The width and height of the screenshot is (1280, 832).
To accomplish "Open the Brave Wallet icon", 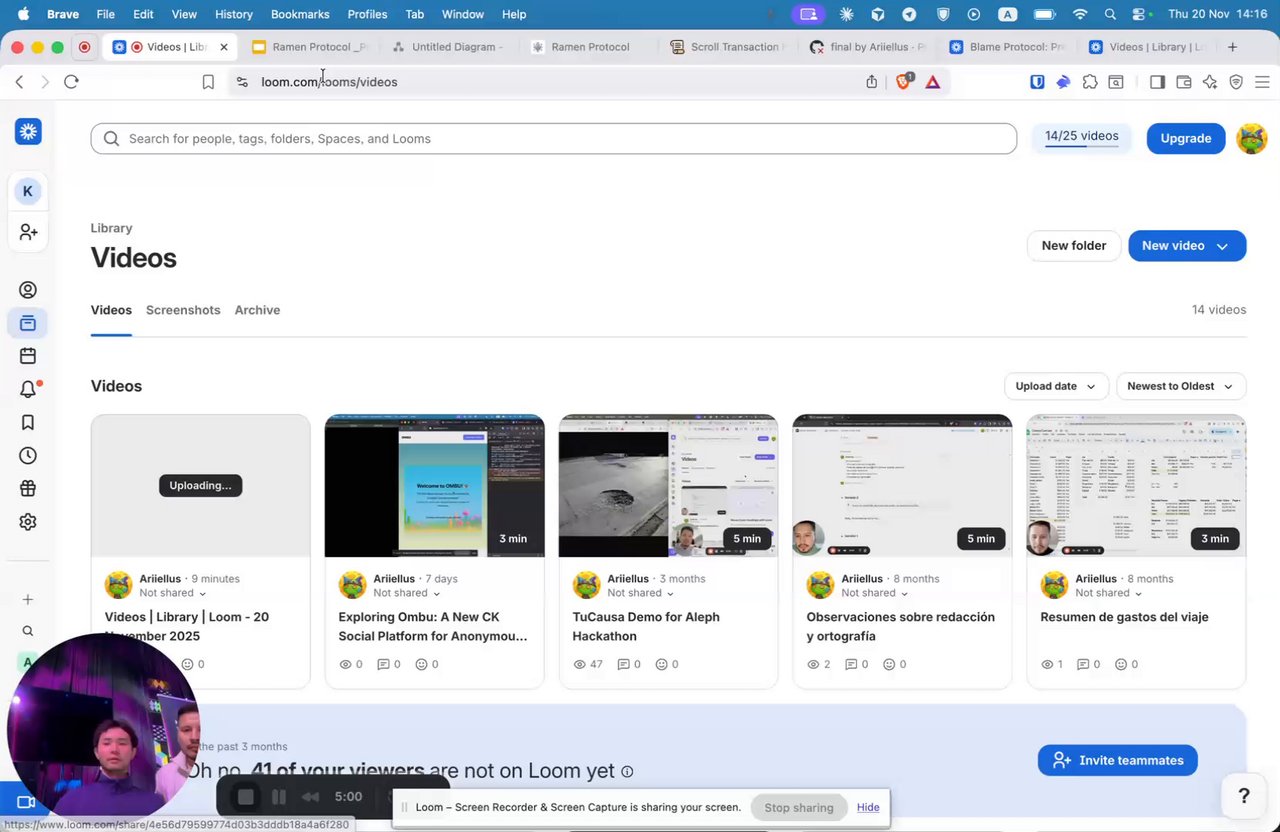I will click(x=1184, y=82).
